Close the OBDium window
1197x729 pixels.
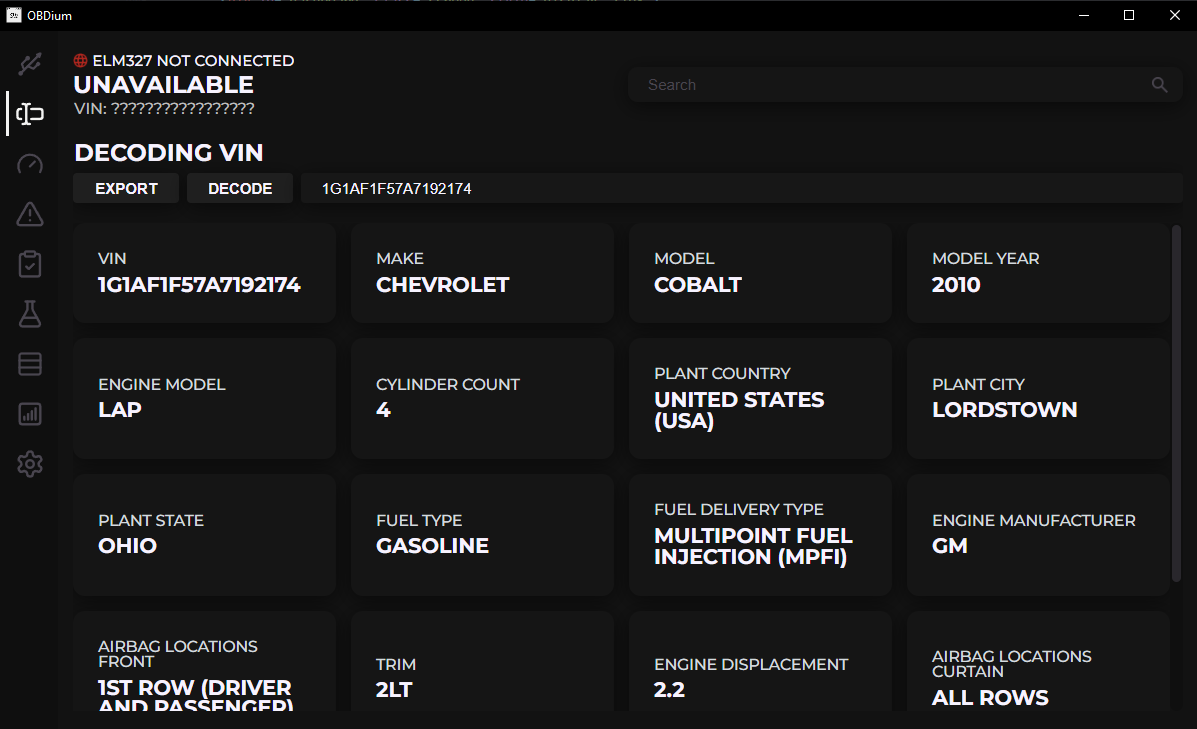1175,15
